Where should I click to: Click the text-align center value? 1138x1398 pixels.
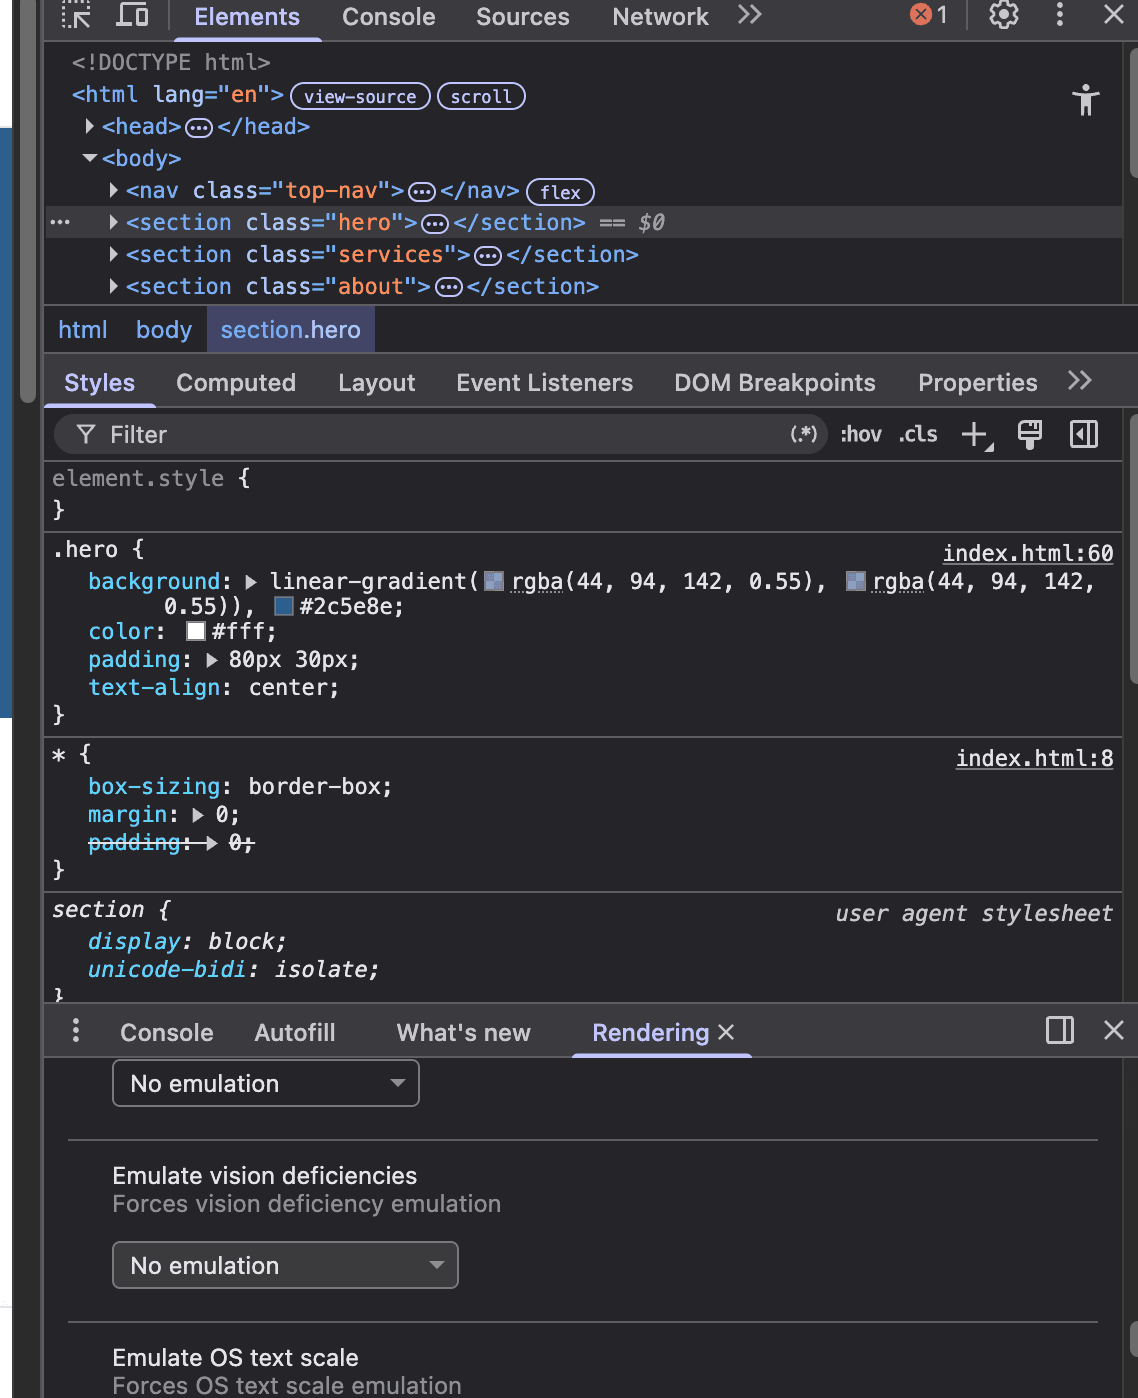pos(291,688)
